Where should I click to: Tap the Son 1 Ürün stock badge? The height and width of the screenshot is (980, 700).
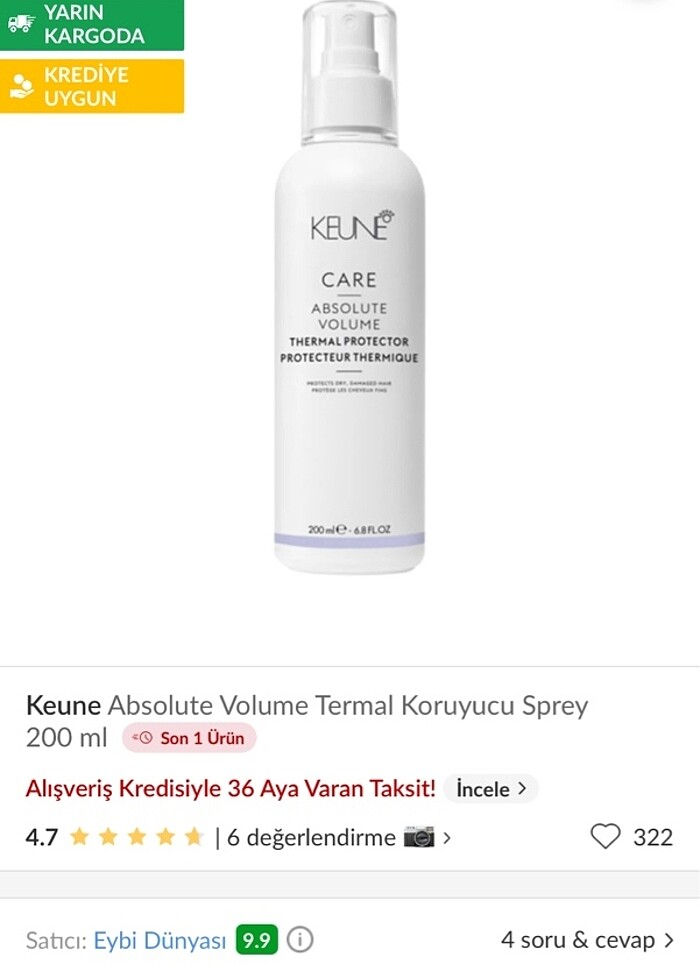pyautogui.click(x=189, y=738)
